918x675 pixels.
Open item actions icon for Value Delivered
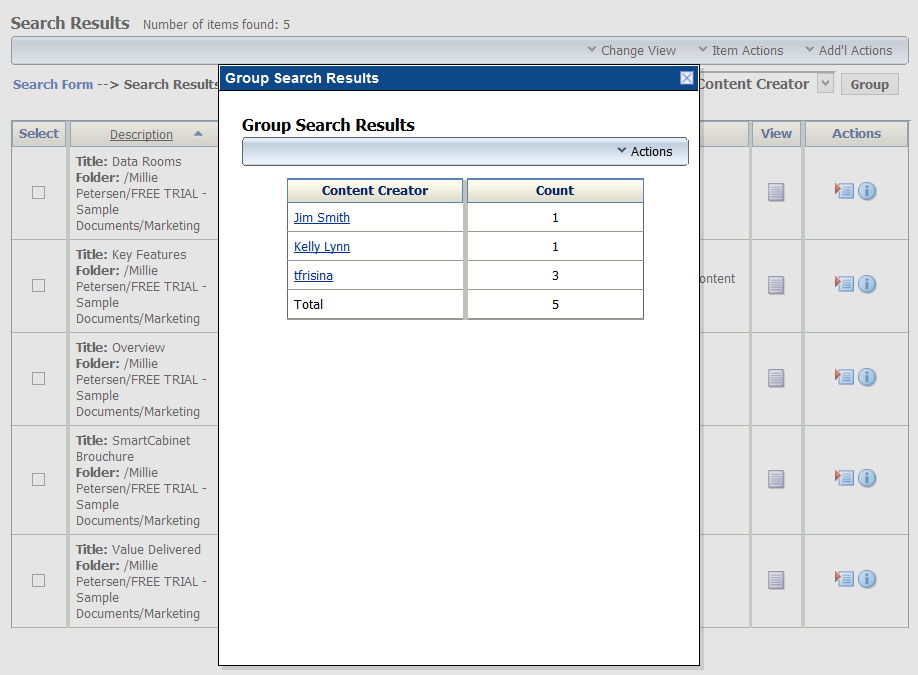pyautogui.click(x=844, y=579)
